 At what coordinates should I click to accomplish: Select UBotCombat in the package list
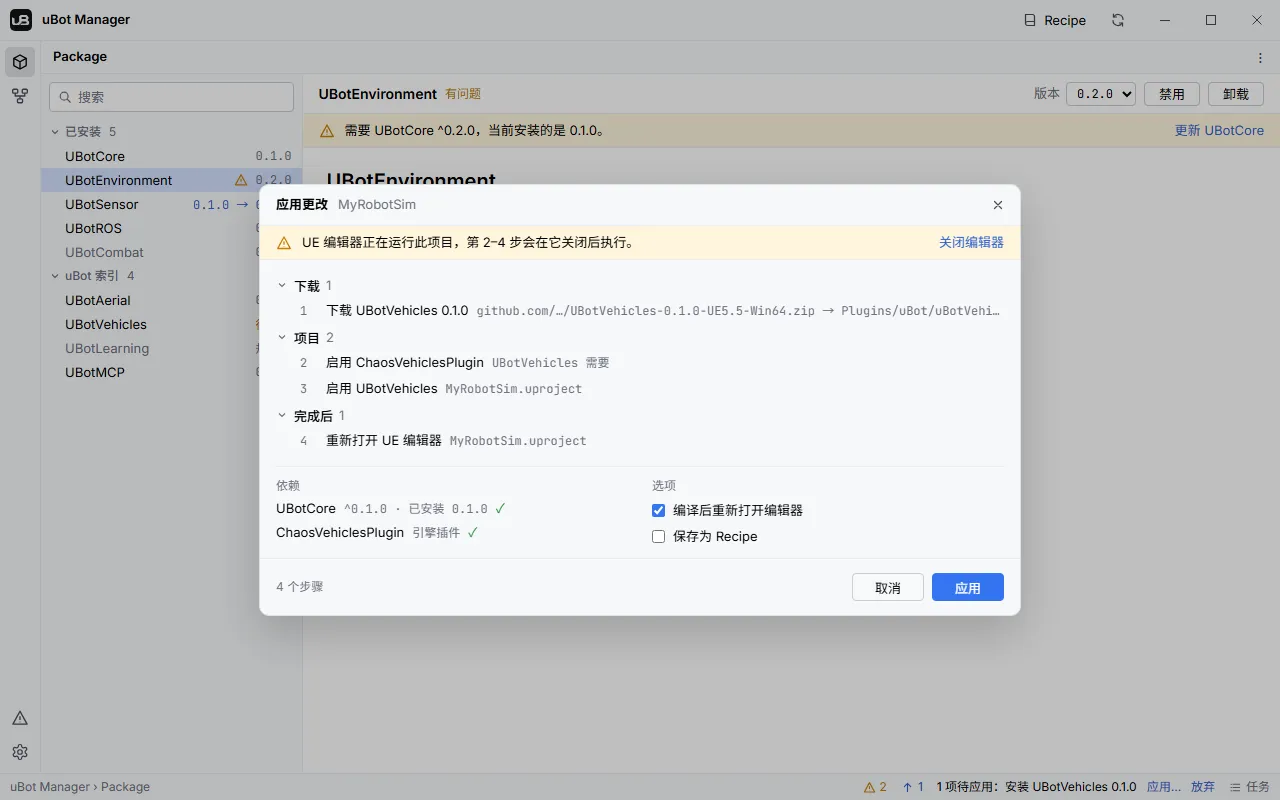tap(171, 252)
